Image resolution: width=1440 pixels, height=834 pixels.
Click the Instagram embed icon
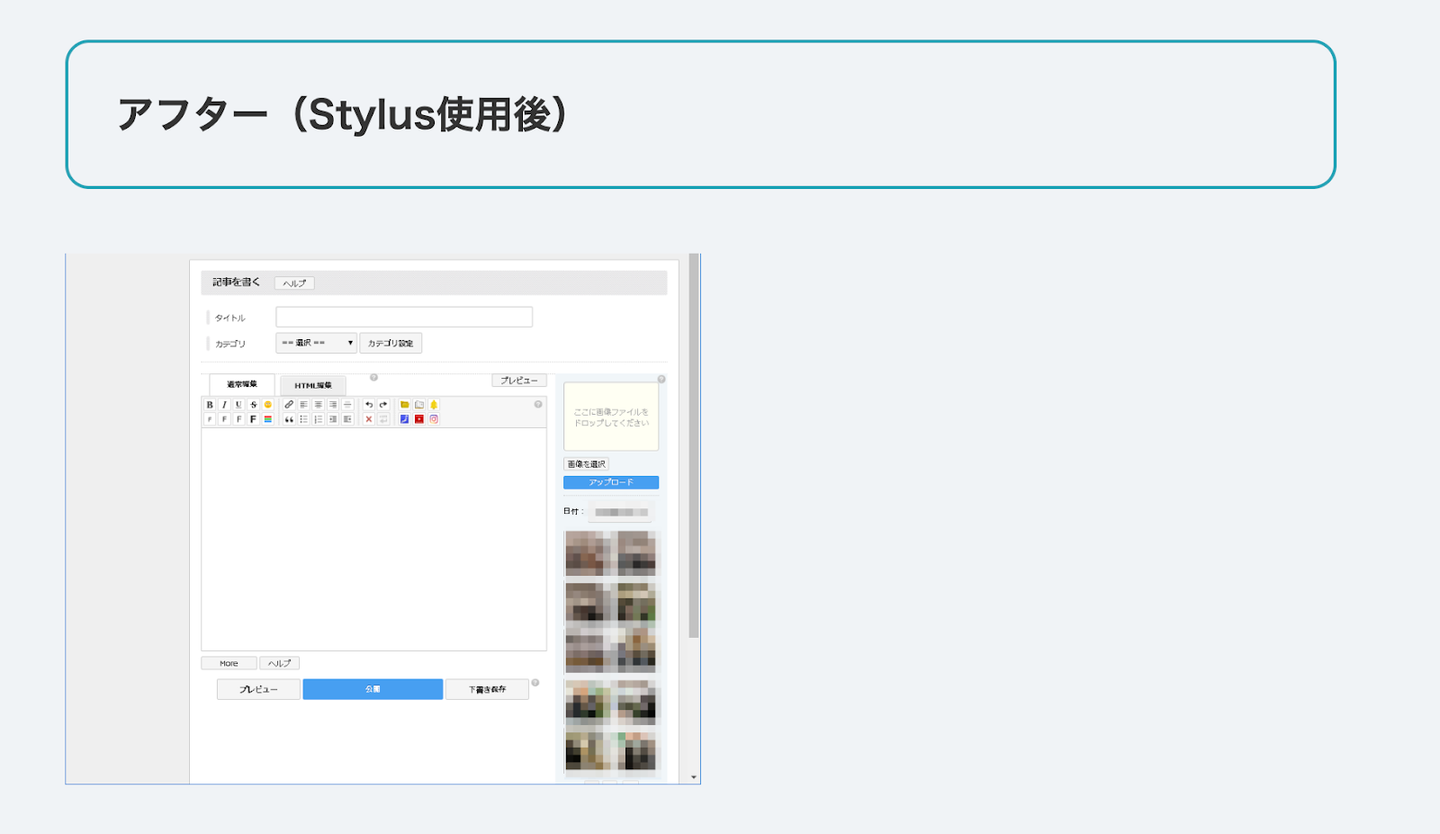pyautogui.click(x=434, y=419)
